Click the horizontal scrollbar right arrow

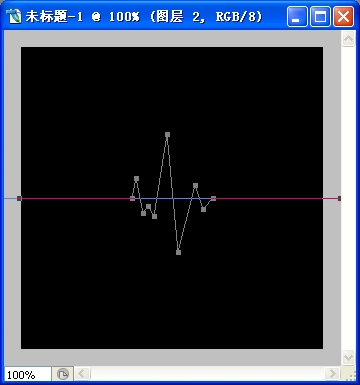pos(332,374)
